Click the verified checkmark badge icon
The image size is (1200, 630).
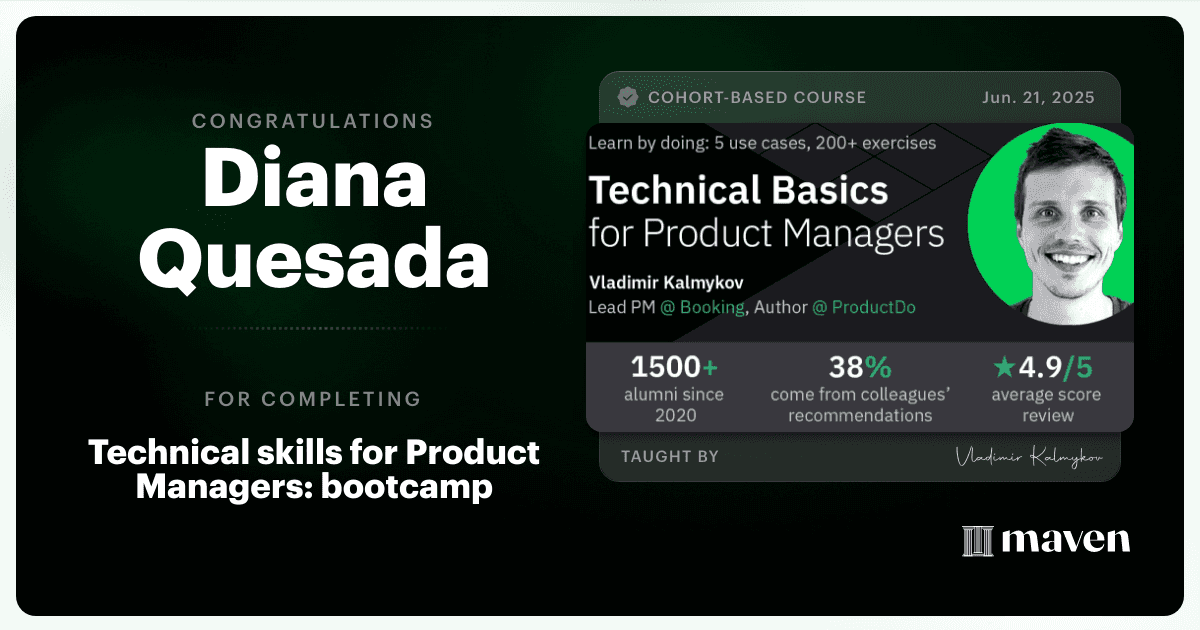pyautogui.click(x=628, y=97)
